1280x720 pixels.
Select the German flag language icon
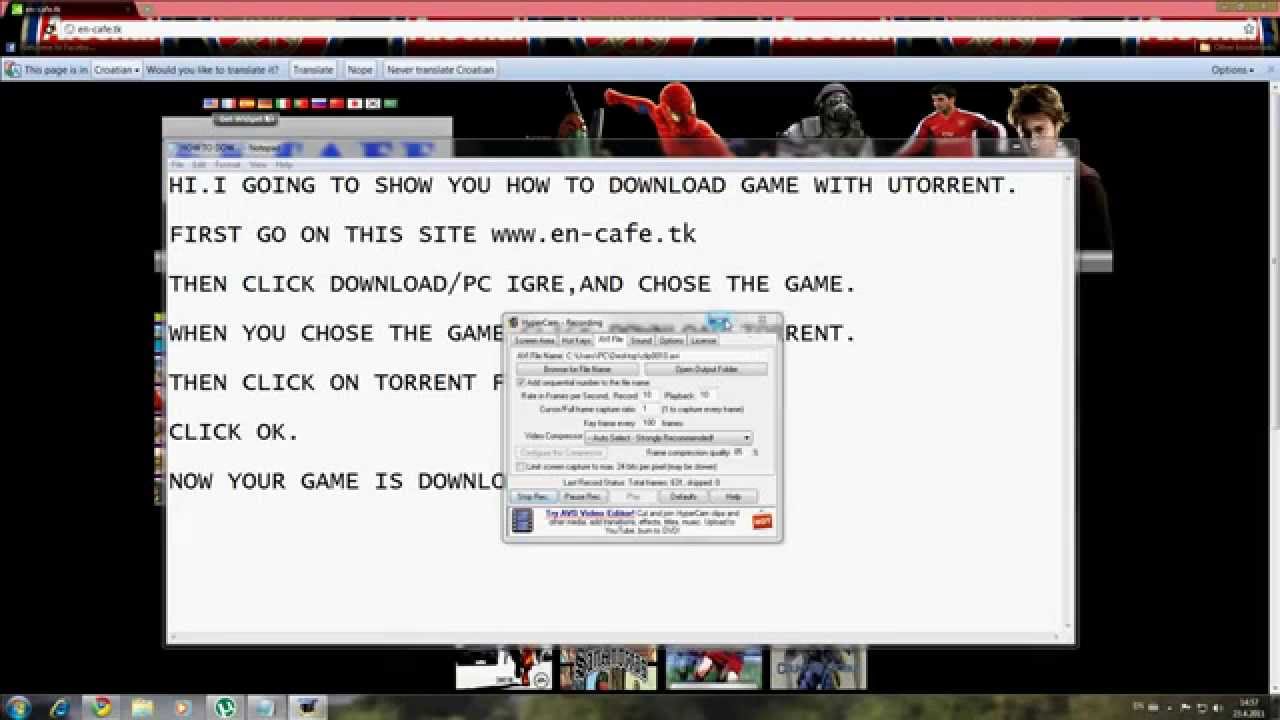265,103
